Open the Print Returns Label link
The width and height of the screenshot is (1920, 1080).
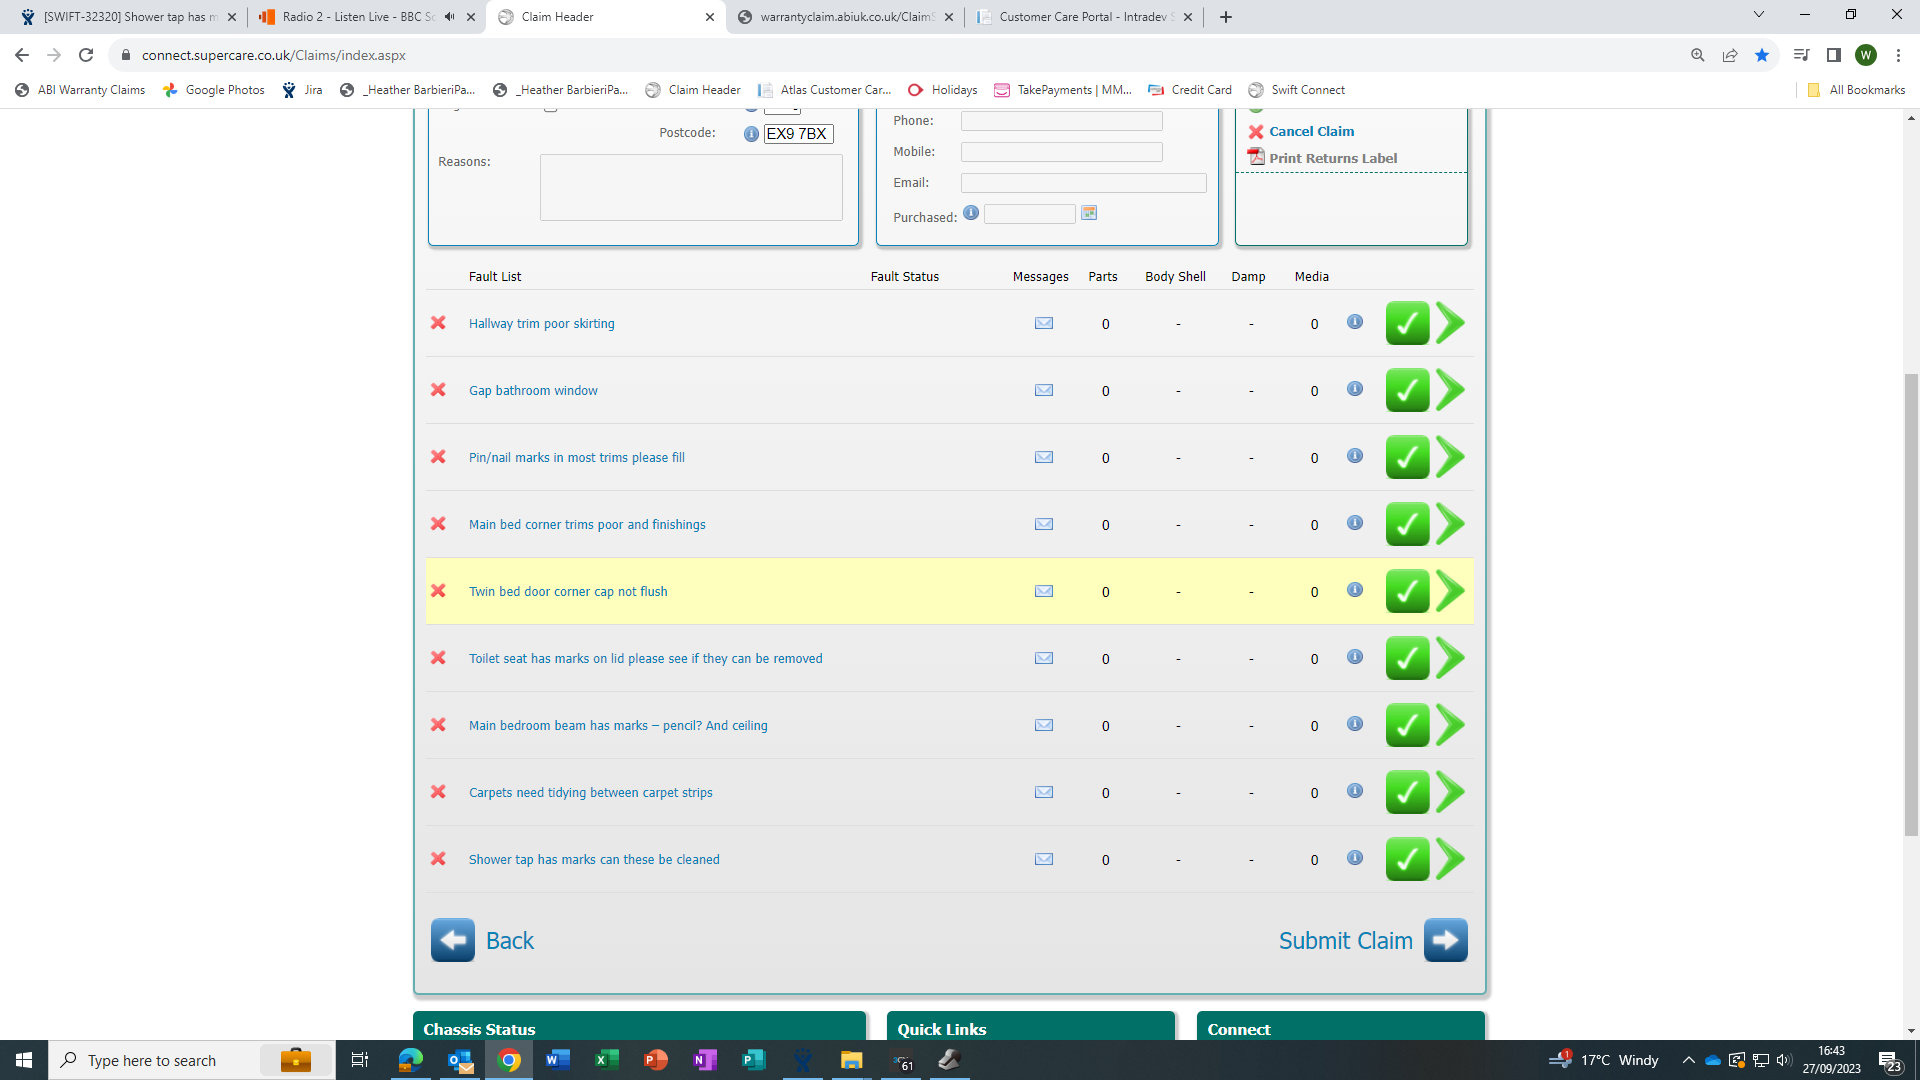click(x=1332, y=158)
